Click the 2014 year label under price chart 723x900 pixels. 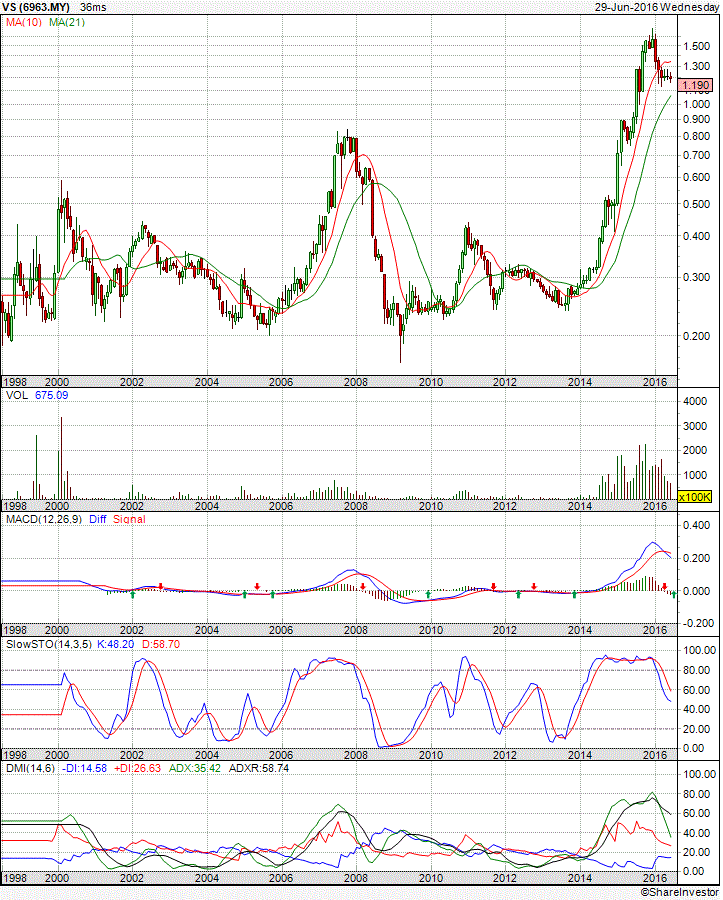pyautogui.click(x=580, y=382)
